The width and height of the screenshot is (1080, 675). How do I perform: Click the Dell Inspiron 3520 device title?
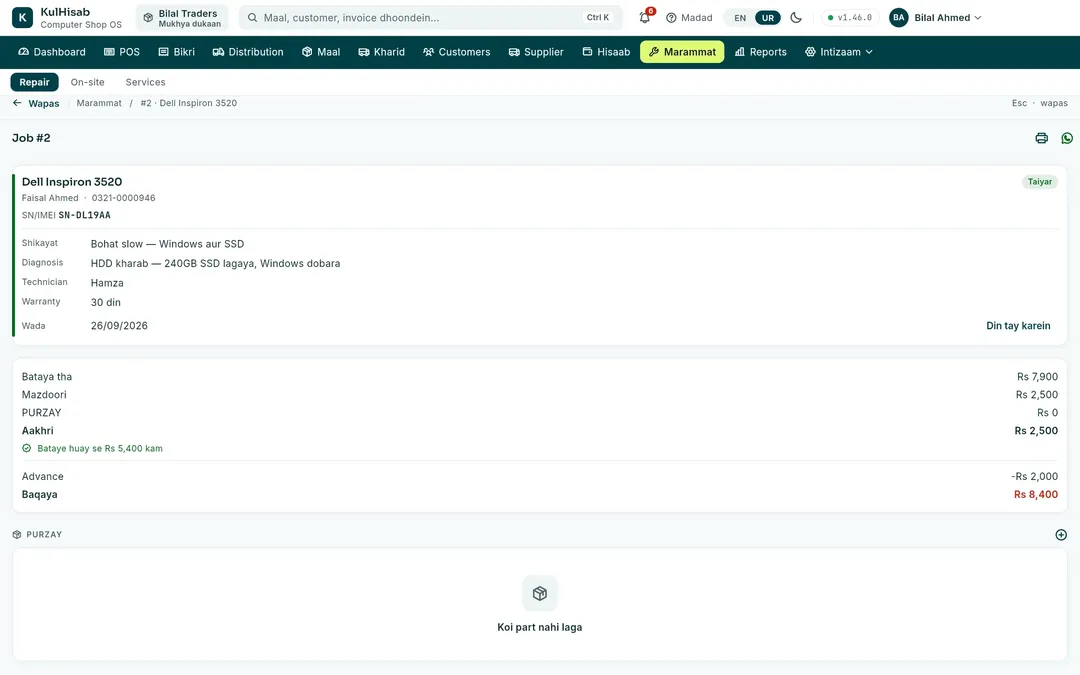pos(72,182)
